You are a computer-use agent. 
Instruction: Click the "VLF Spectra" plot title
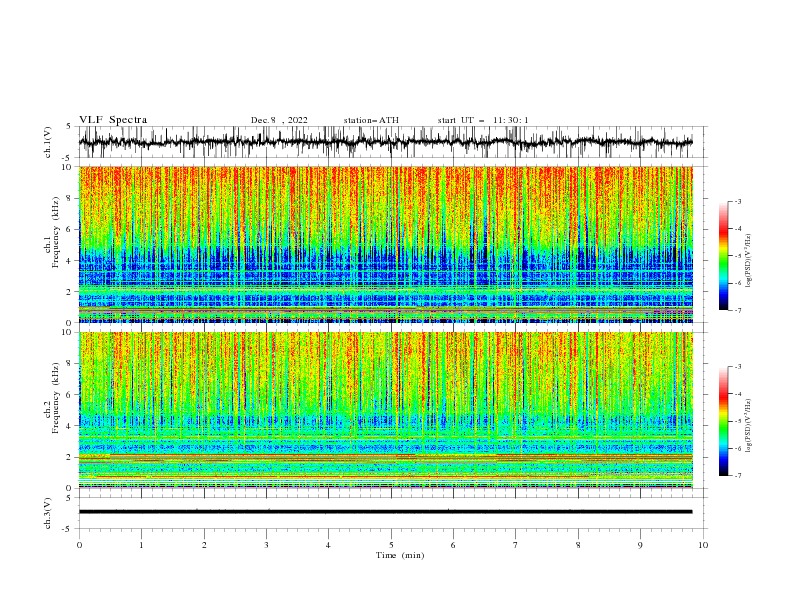113,120
